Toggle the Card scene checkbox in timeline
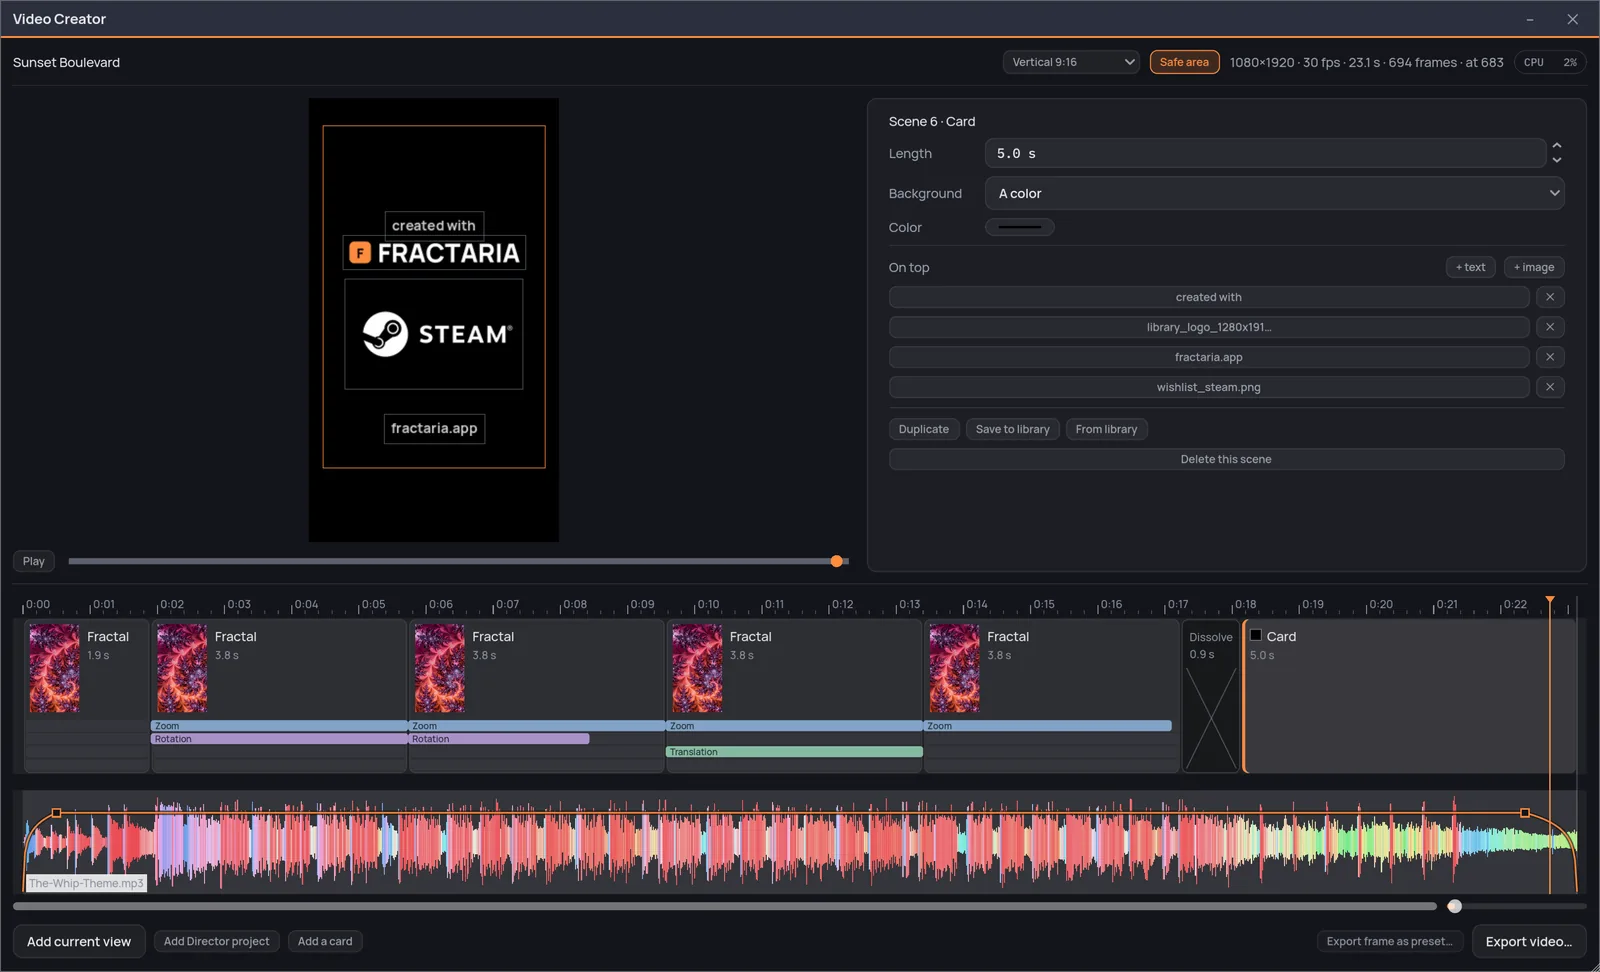Image resolution: width=1600 pixels, height=972 pixels. [1256, 635]
